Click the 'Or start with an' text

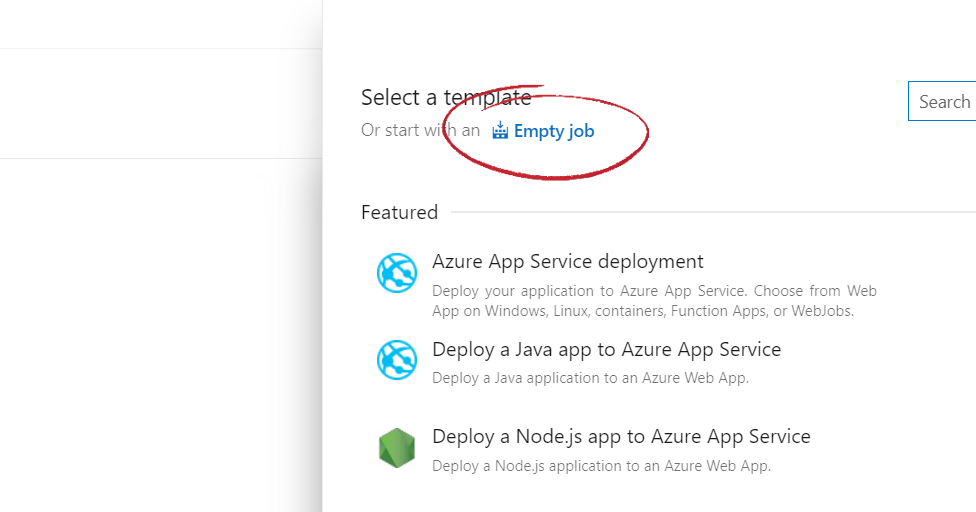click(x=420, y=131)
